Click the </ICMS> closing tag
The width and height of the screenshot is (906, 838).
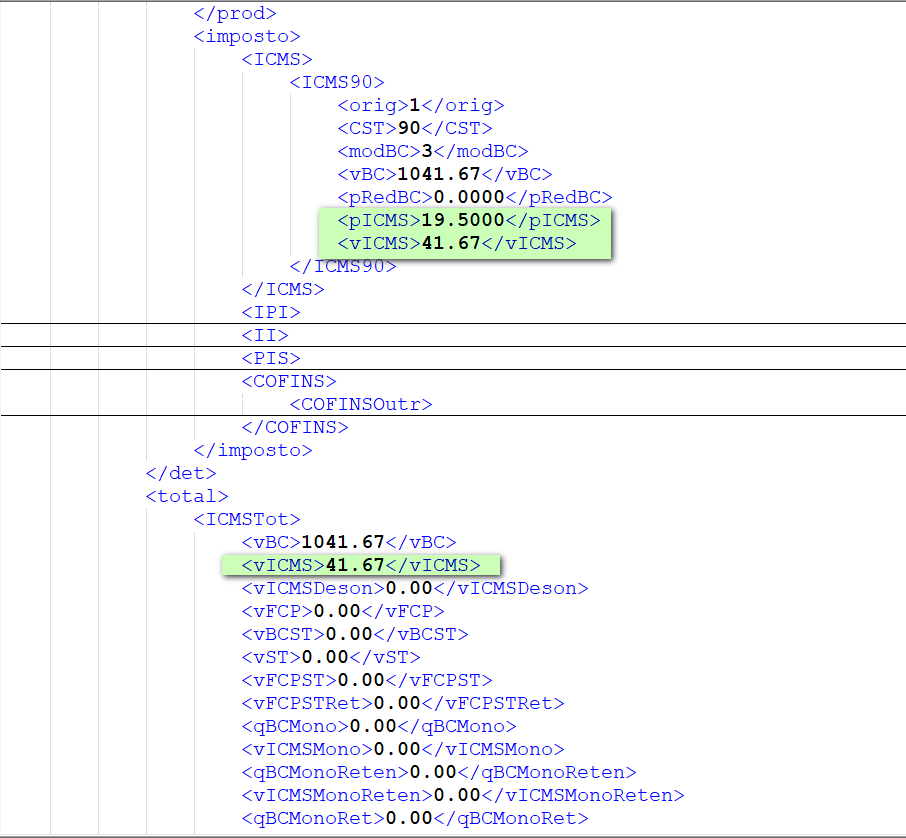coord(283,290)
